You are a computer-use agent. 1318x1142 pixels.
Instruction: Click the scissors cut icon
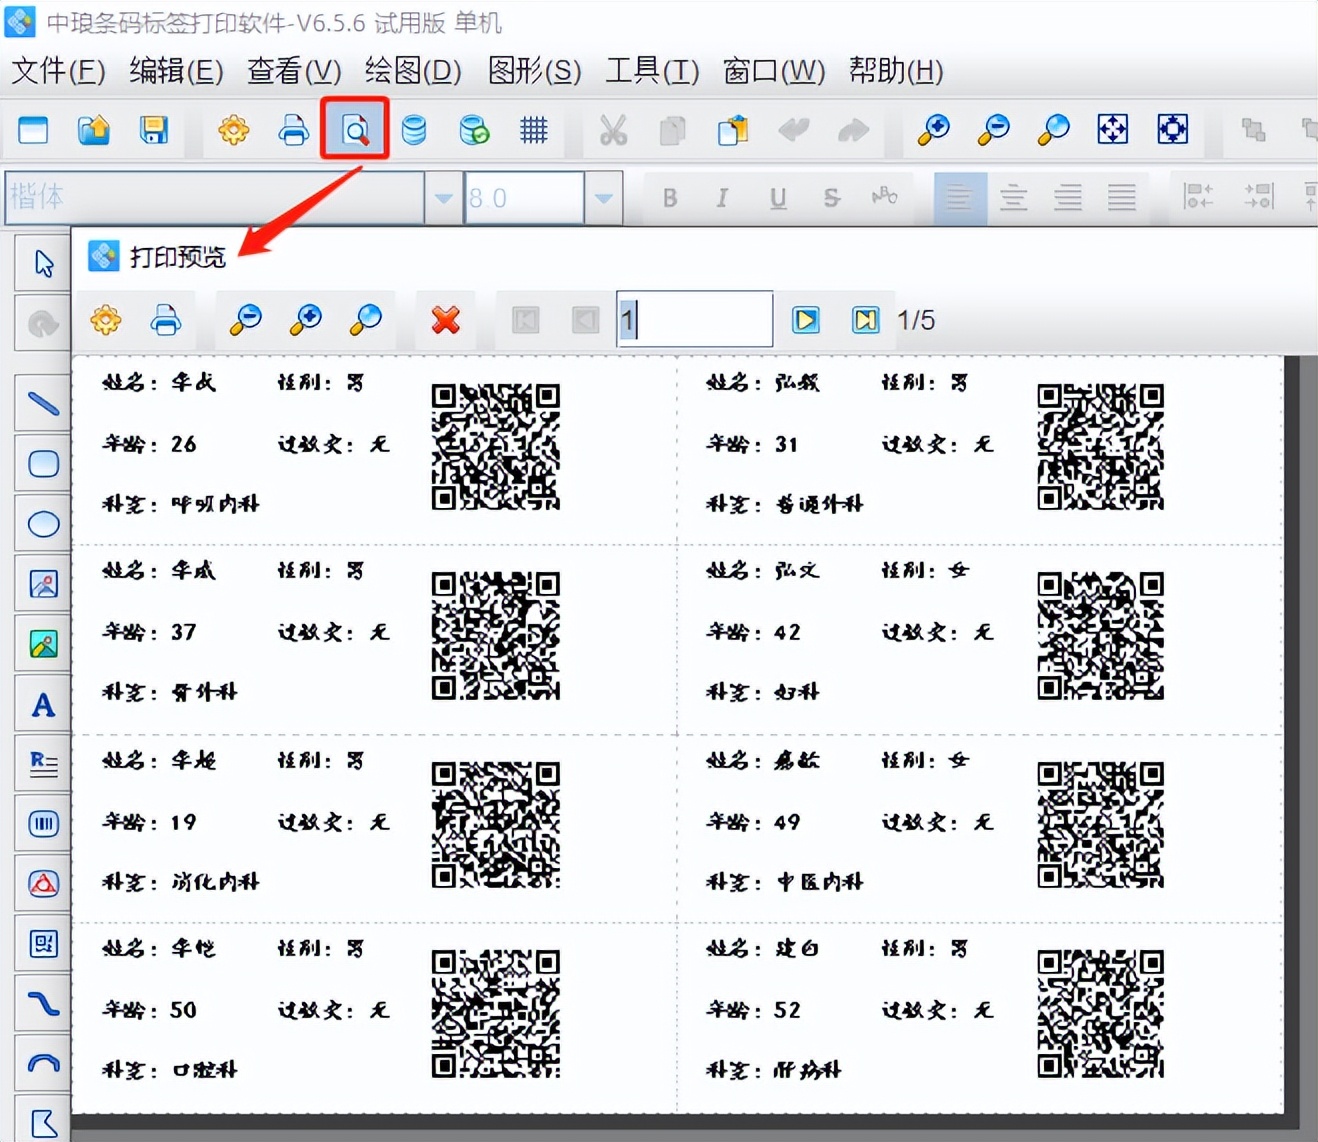pos(613,130)
